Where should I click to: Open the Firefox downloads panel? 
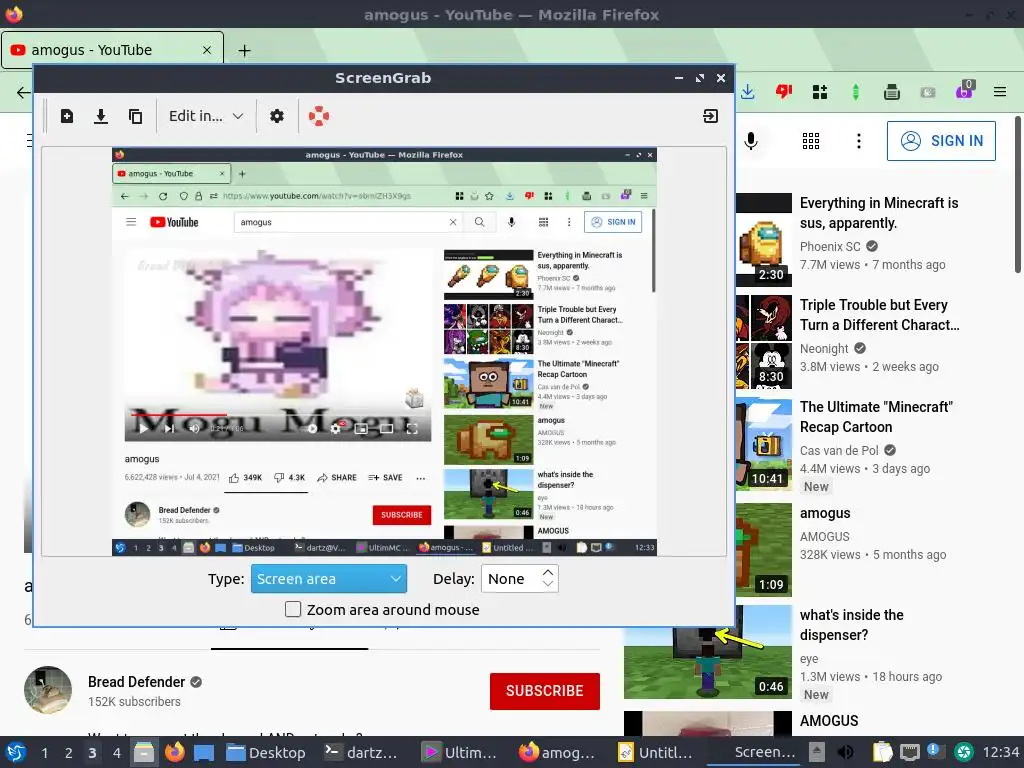pos(748,92)
